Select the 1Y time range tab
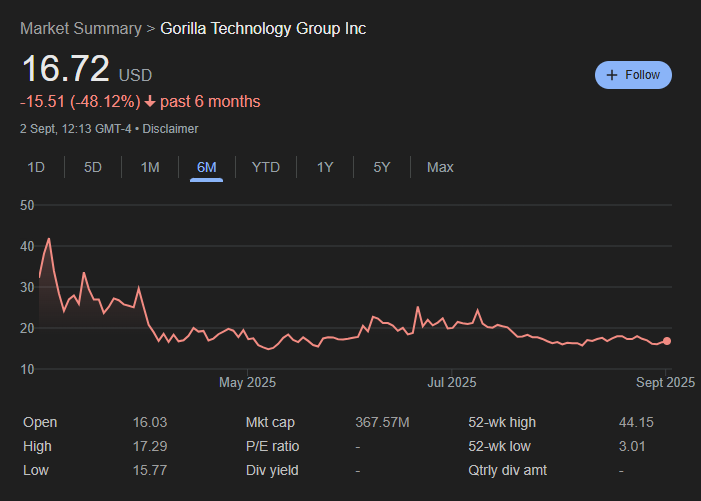Viewport: 701px width, 501px height. [x=325, y=167]
